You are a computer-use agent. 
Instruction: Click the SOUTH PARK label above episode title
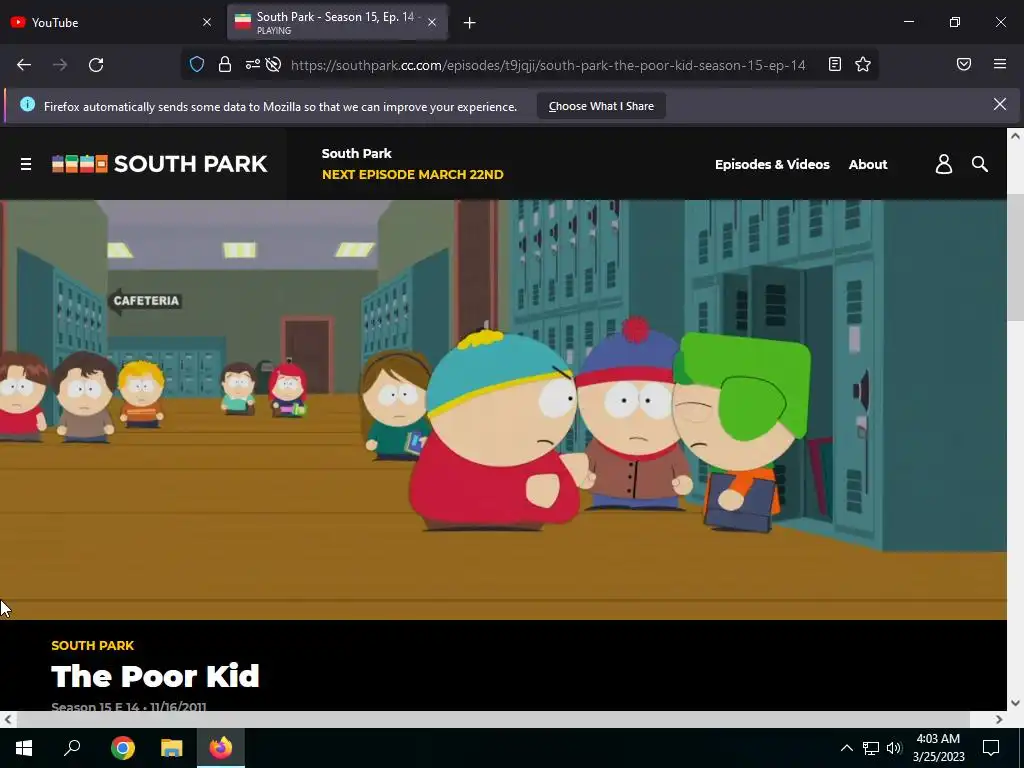point(93,645)
